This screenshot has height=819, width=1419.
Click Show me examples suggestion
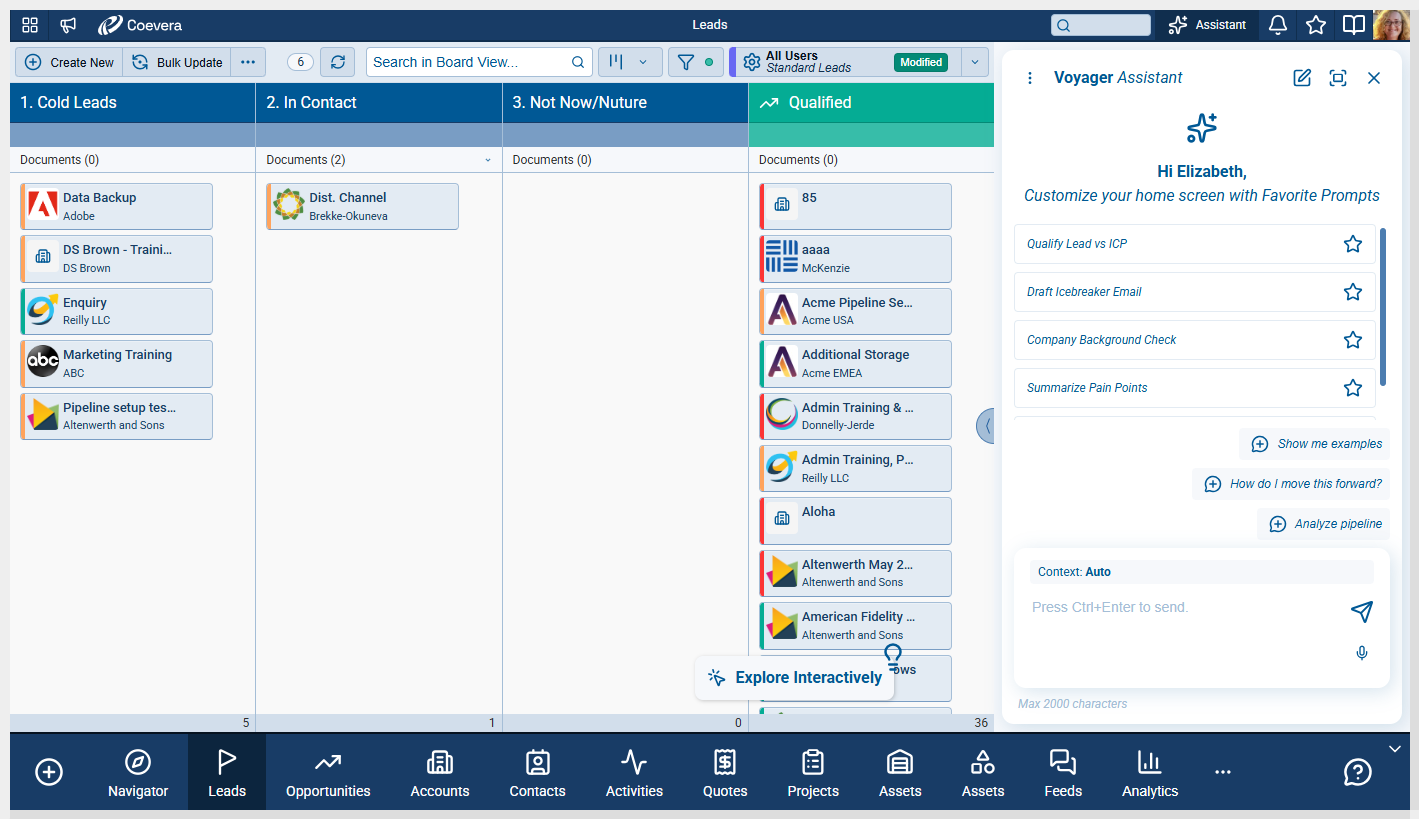1314,444
